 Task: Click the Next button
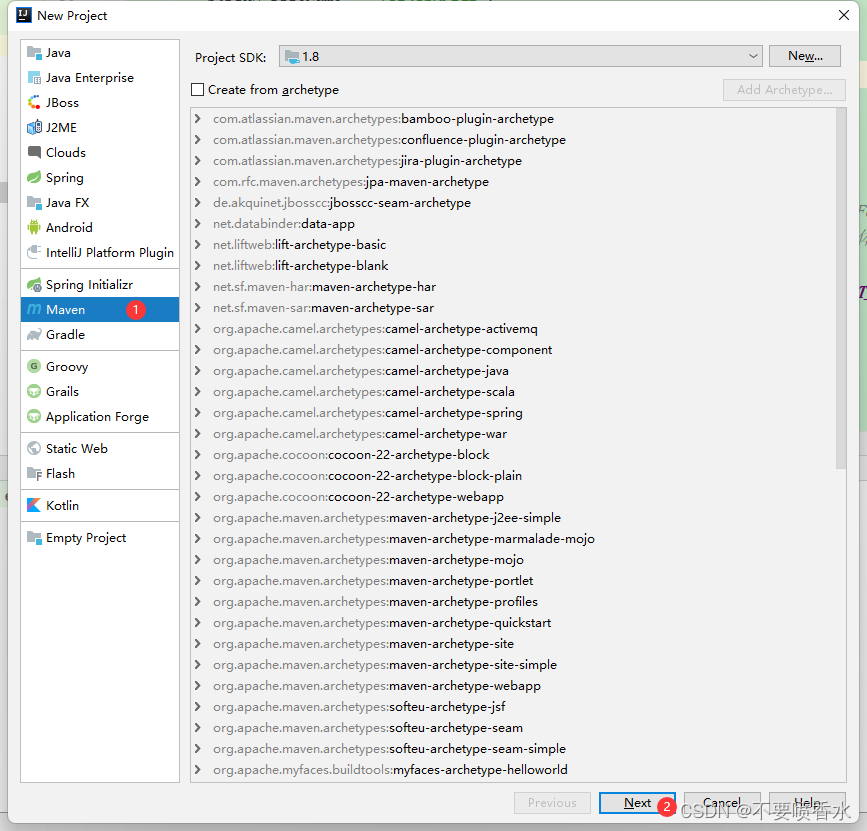[637, 803]
